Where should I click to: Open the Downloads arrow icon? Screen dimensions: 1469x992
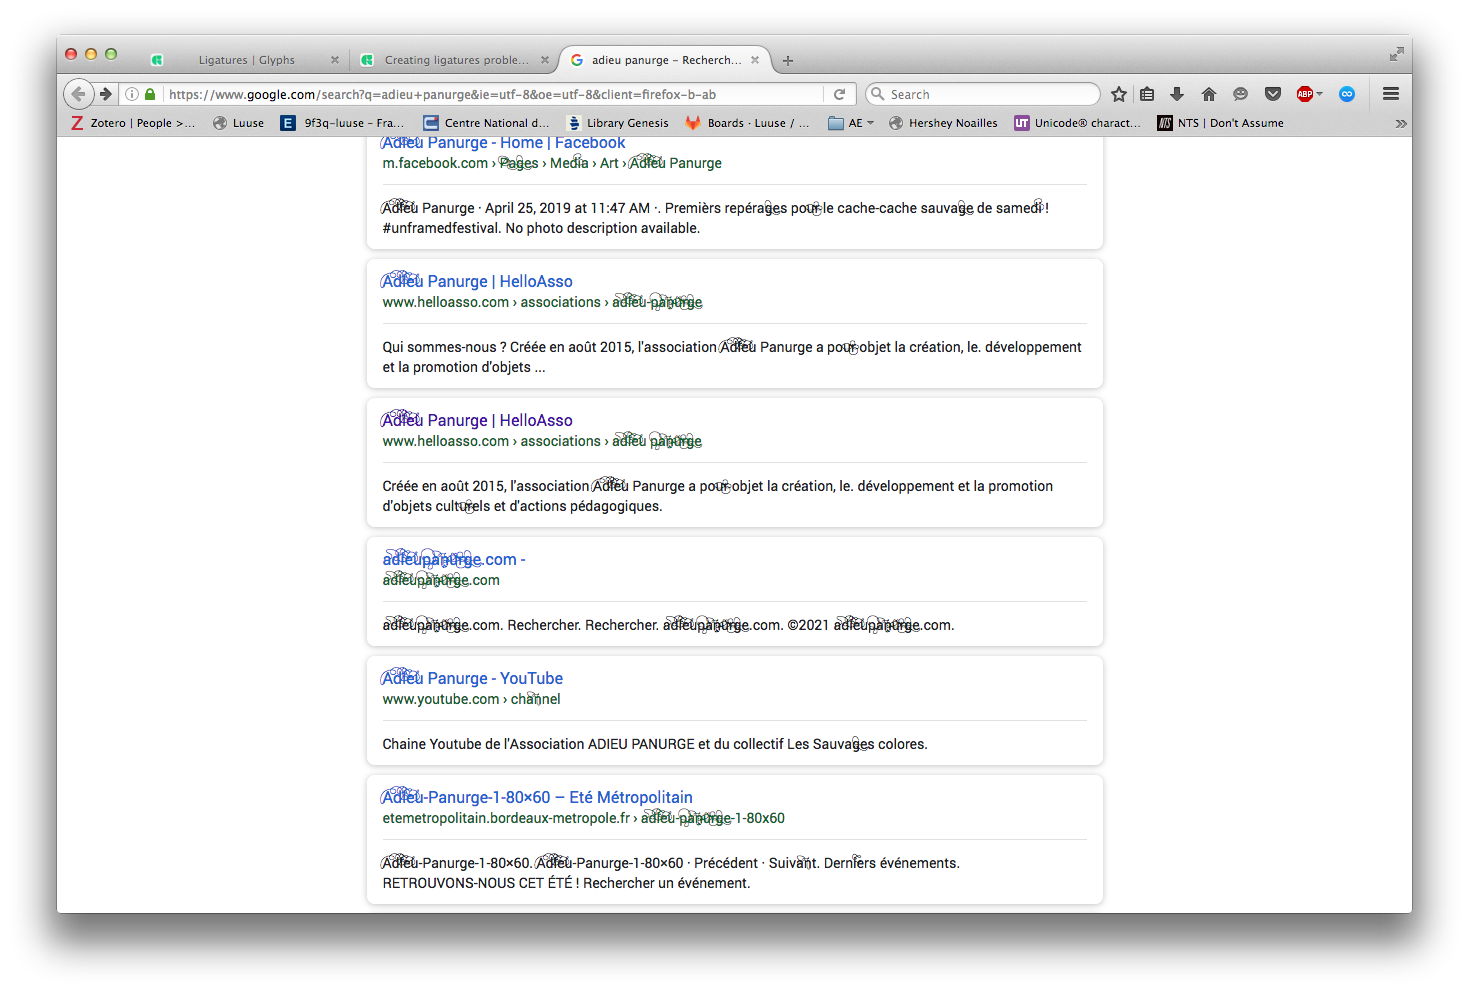1177,94
